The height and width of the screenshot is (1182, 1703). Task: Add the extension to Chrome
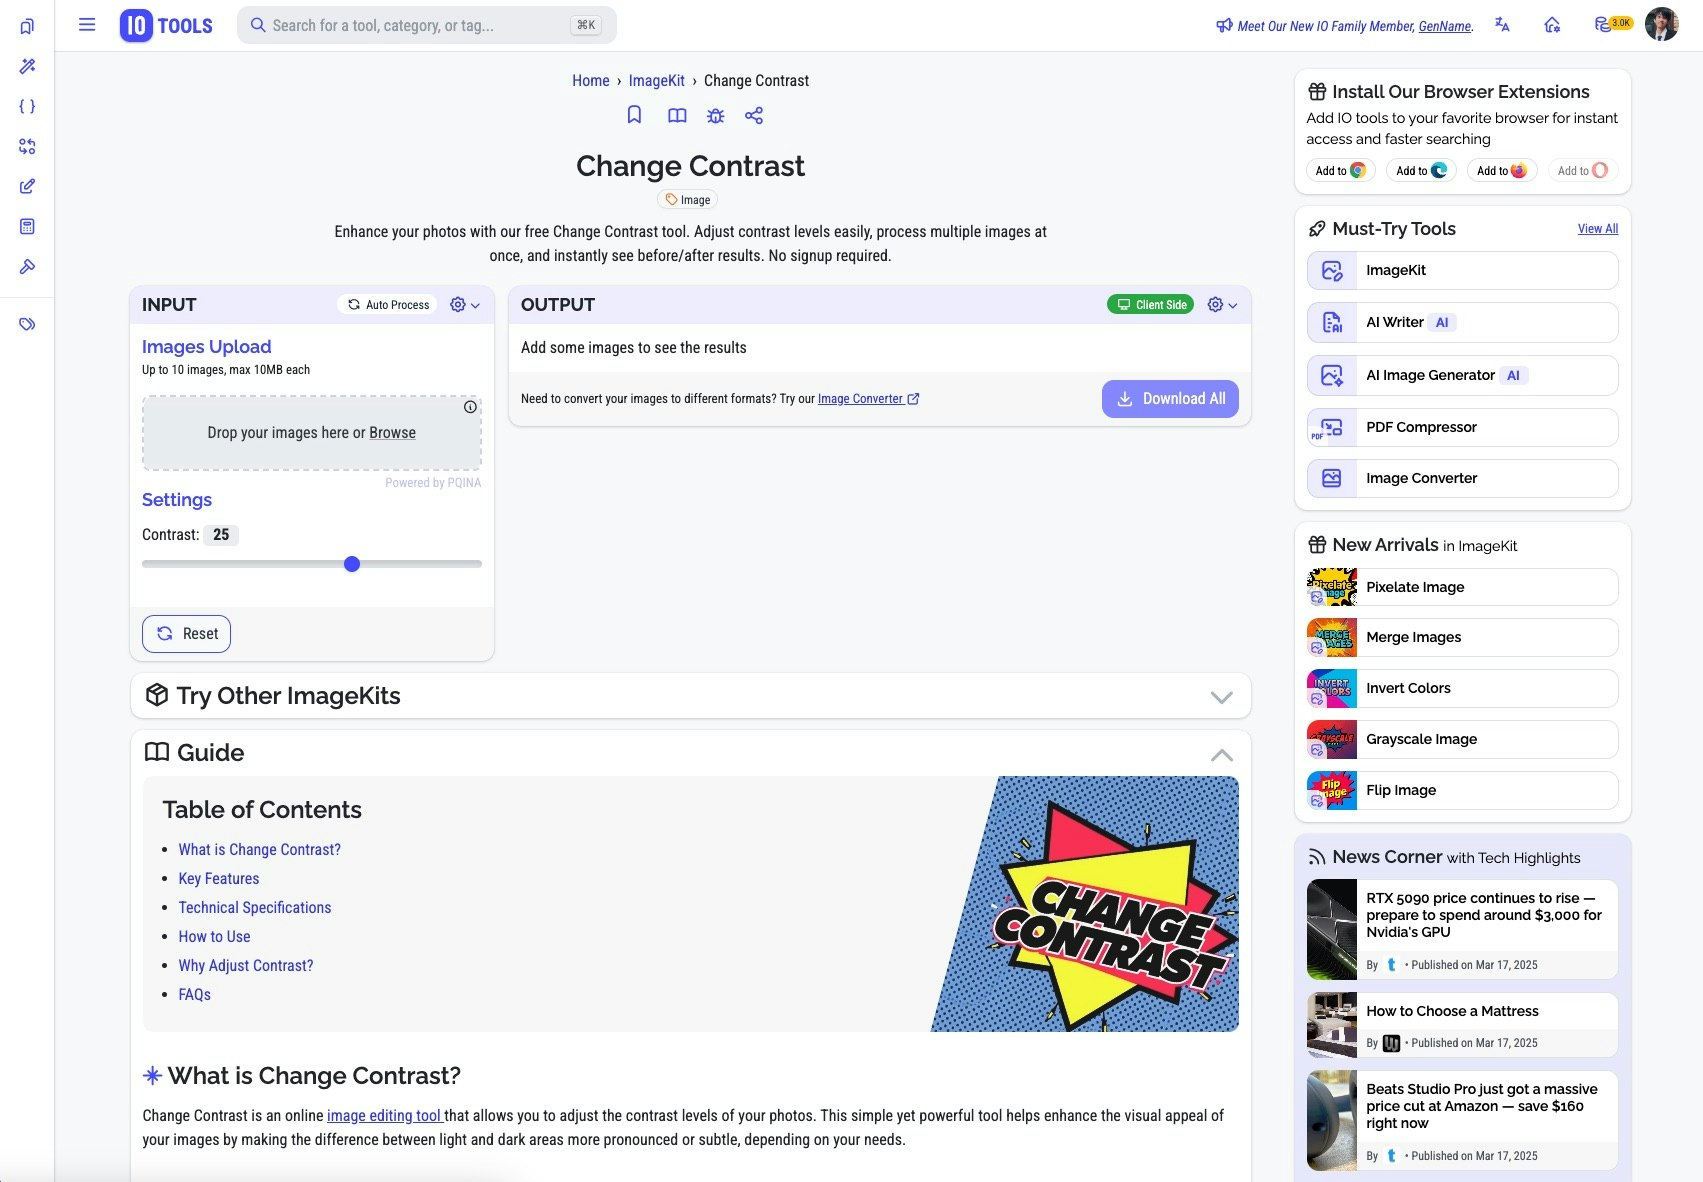tap(1340, 171)
